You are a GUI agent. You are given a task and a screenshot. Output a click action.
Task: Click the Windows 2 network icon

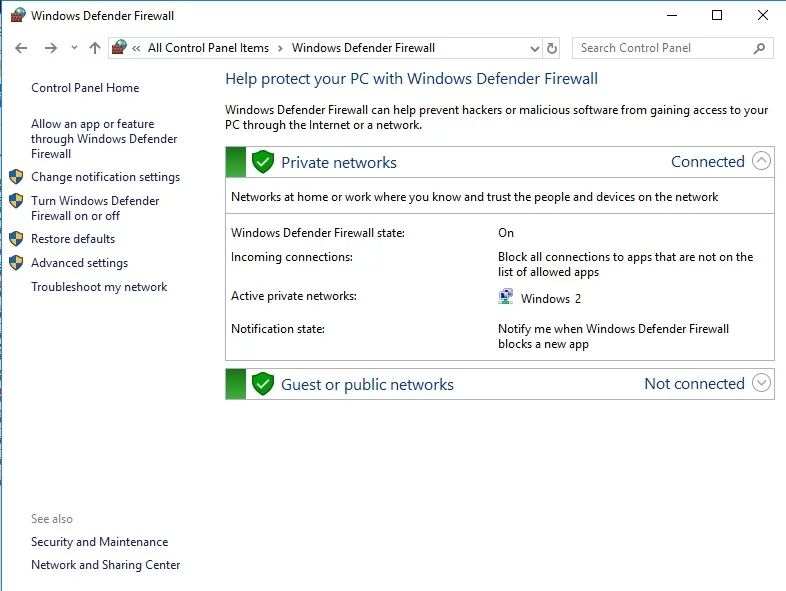pos(506,297)
